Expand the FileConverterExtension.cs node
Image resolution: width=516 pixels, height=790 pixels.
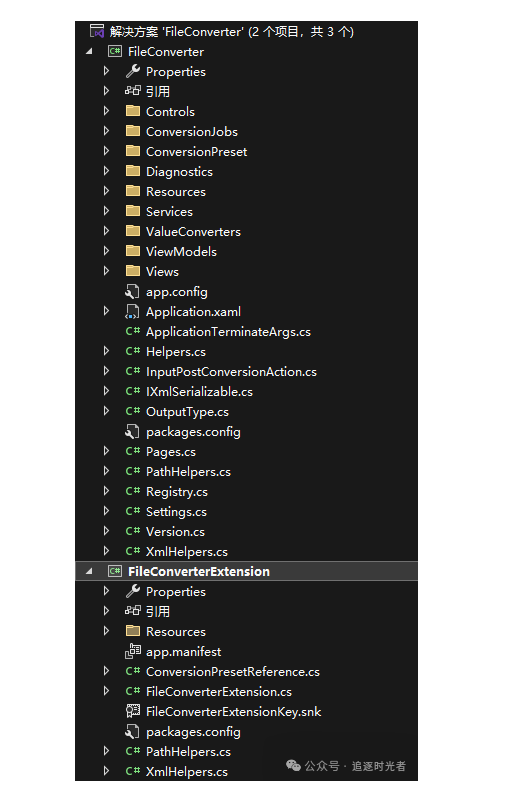106,691
